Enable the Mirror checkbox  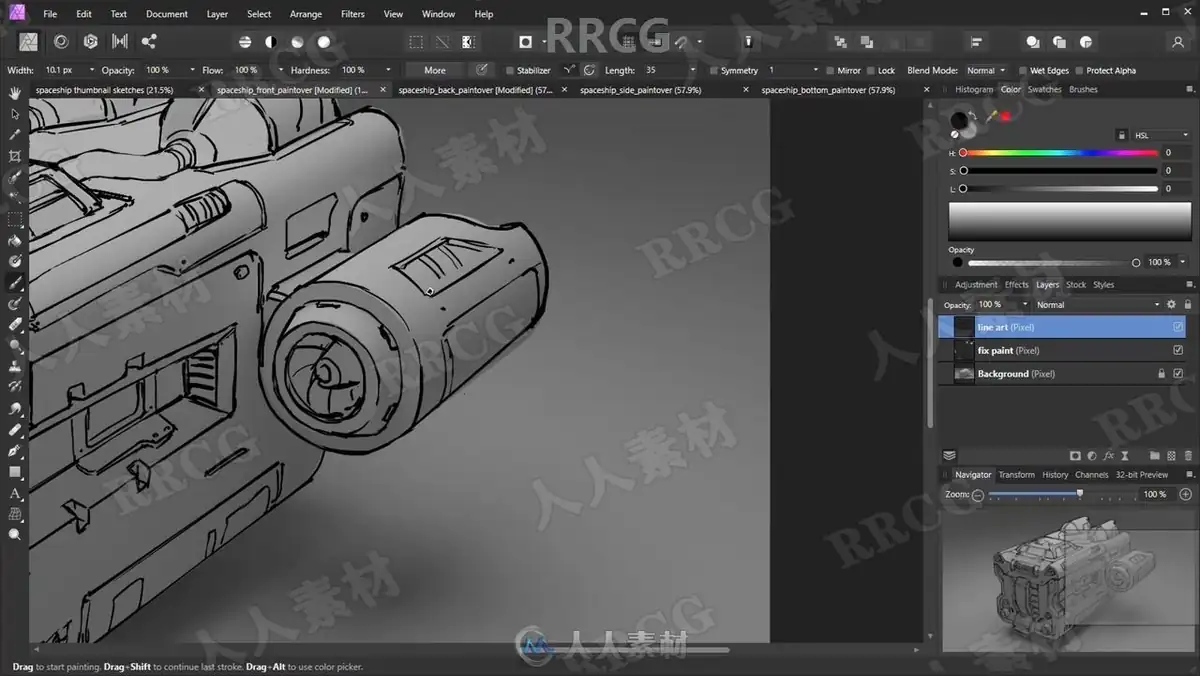830,71
